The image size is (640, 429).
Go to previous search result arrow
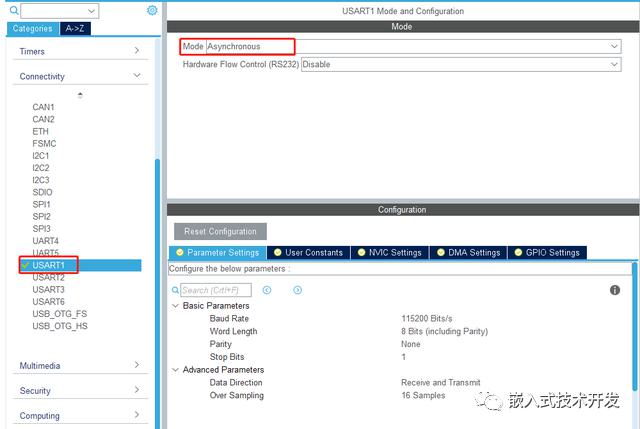(267, 290)
